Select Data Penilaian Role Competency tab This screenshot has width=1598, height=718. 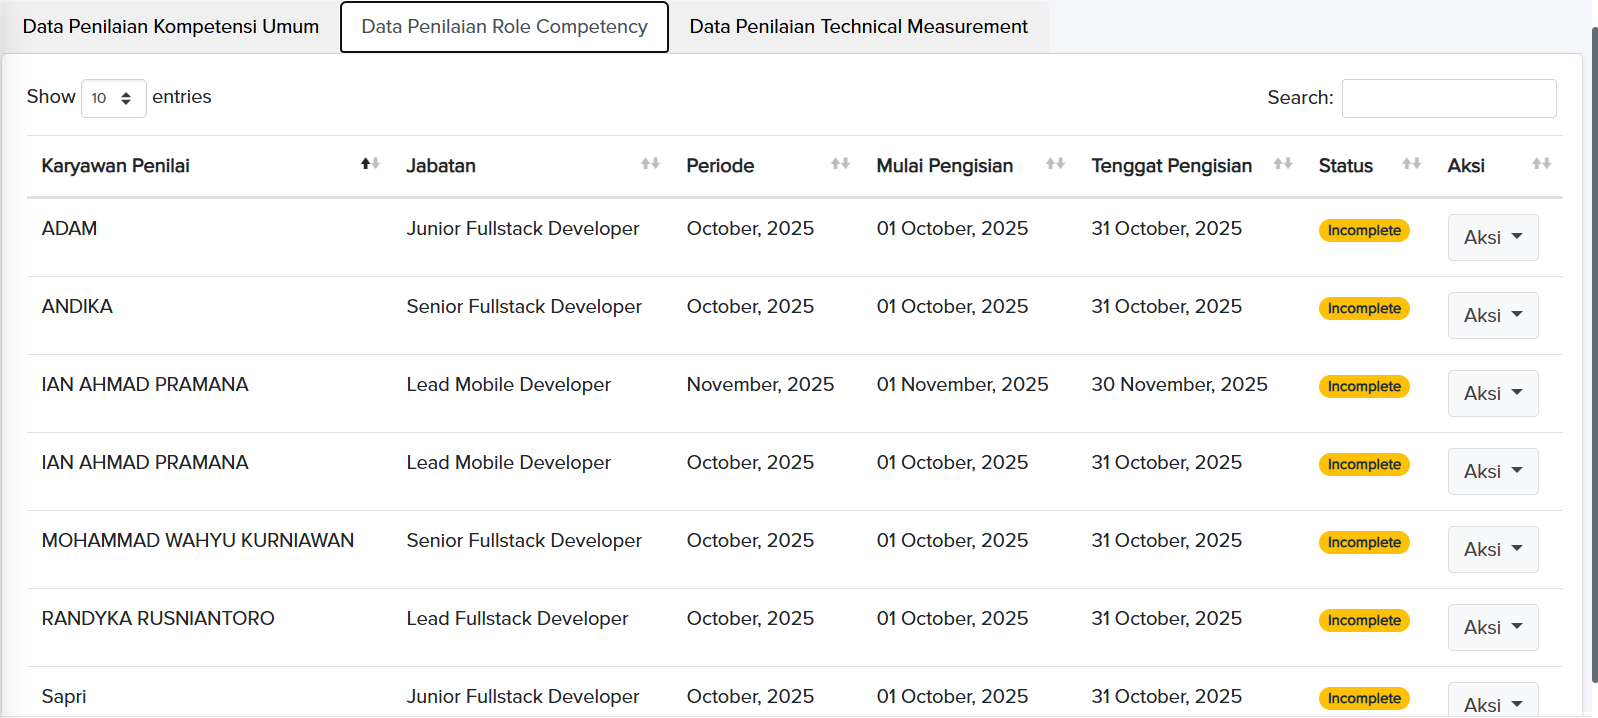pos(504,27)
